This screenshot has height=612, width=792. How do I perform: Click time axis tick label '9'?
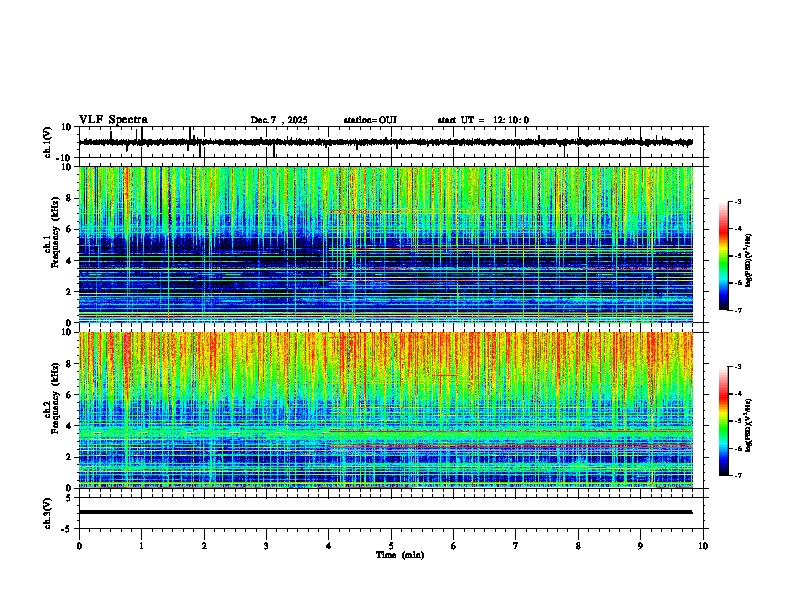click(640, 546)
